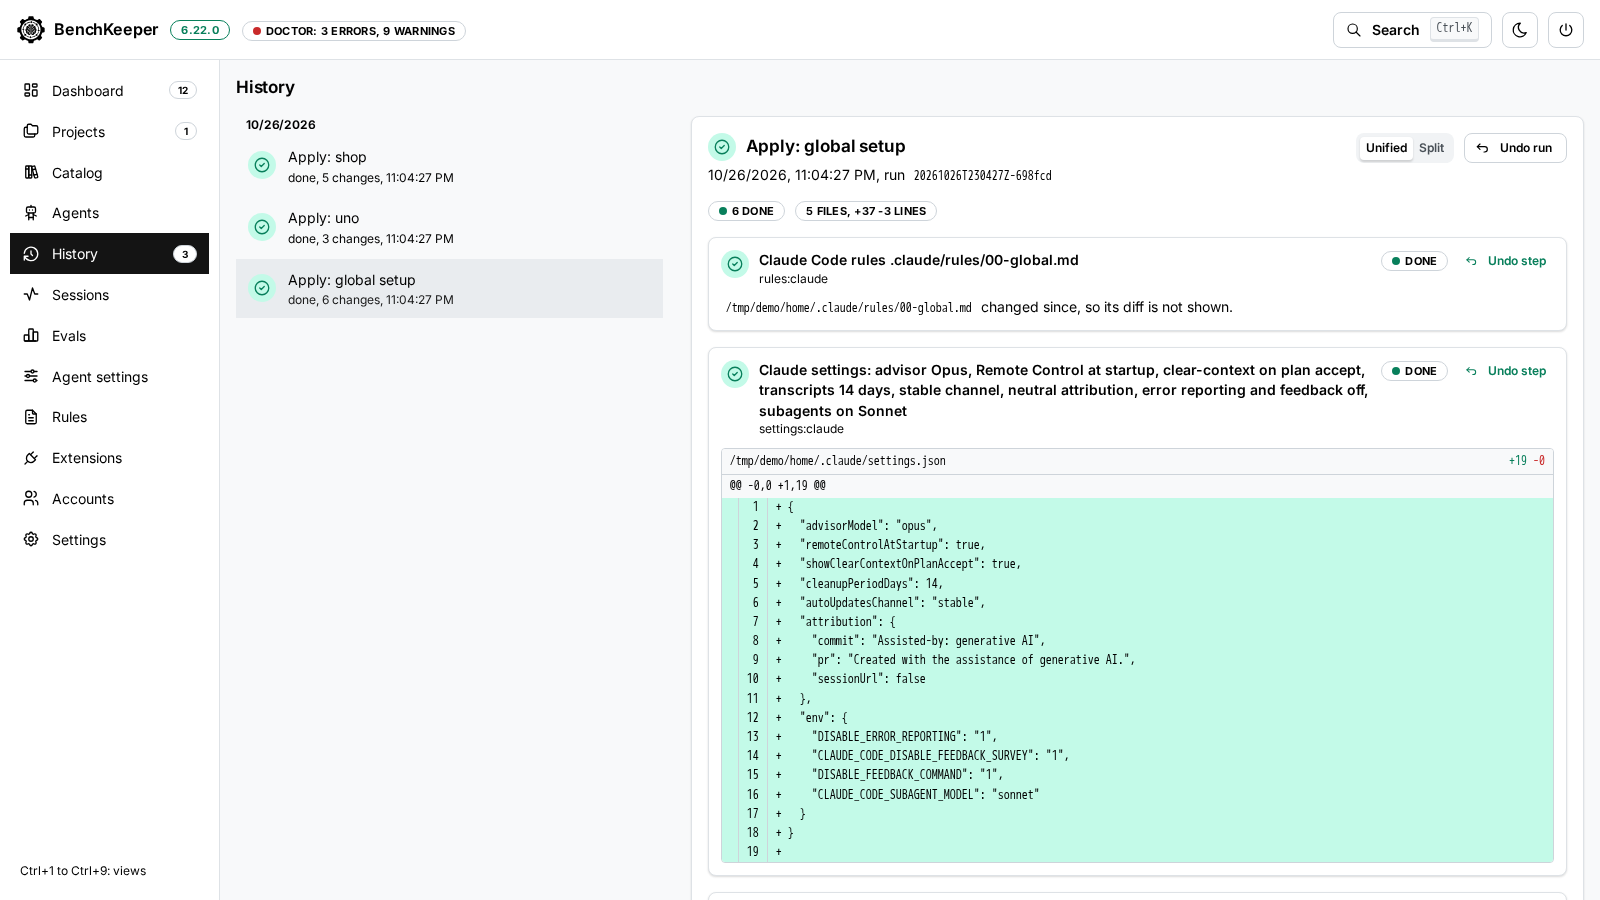Image resolution: width=1600 pixels, height=900 pixels.
Task: Click the check icon on Claude Code rules step
Action: [x=735, y=264]
